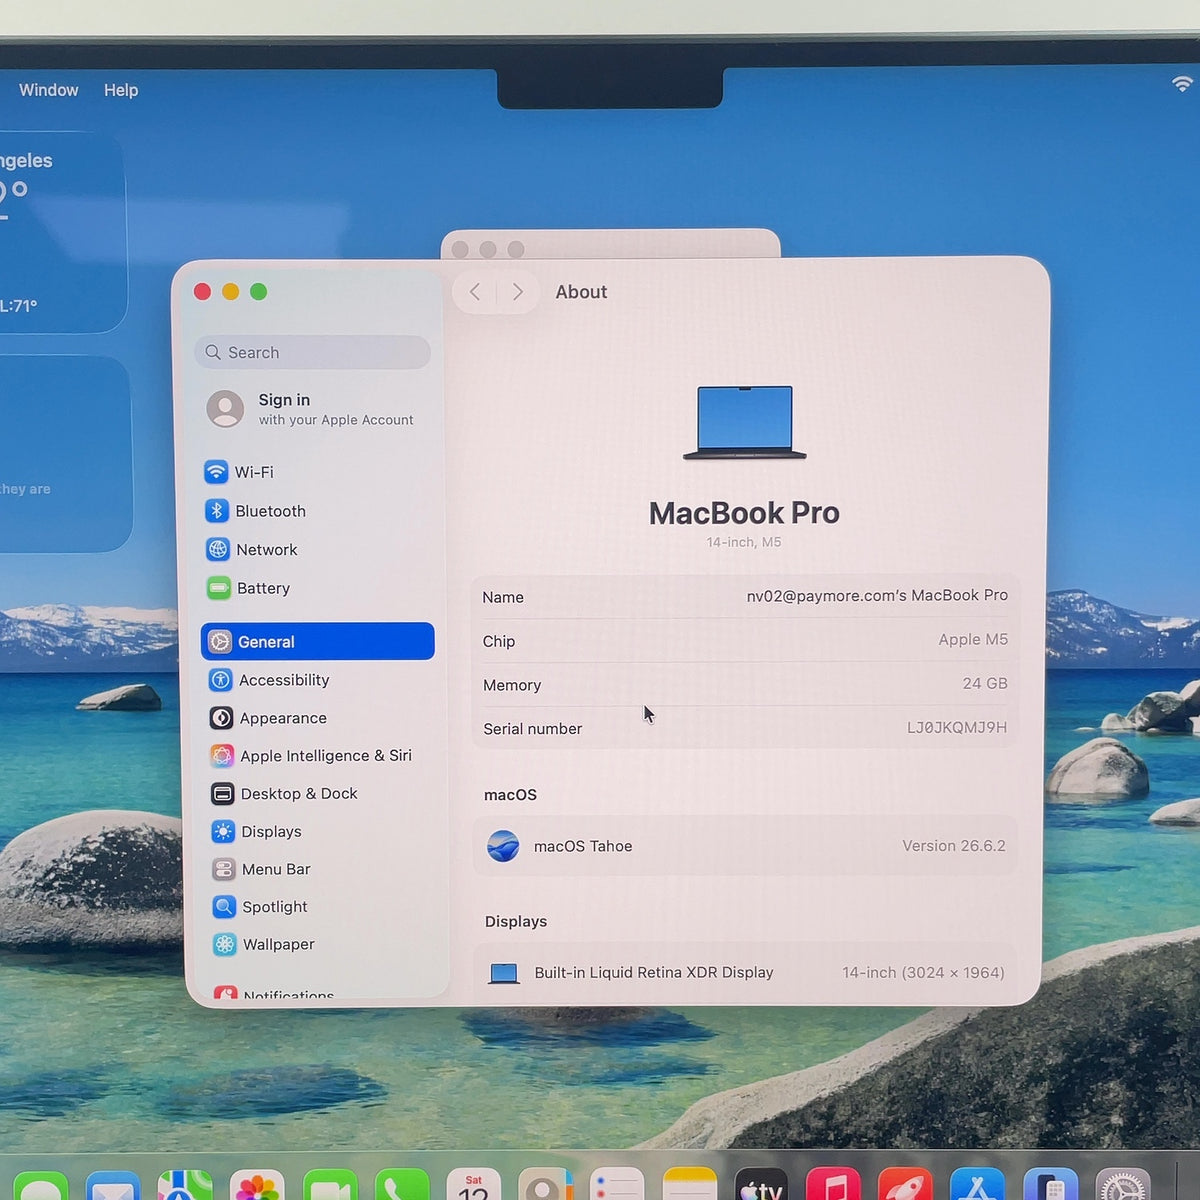
Task: Click the Name row label
Action: [503, 597]
